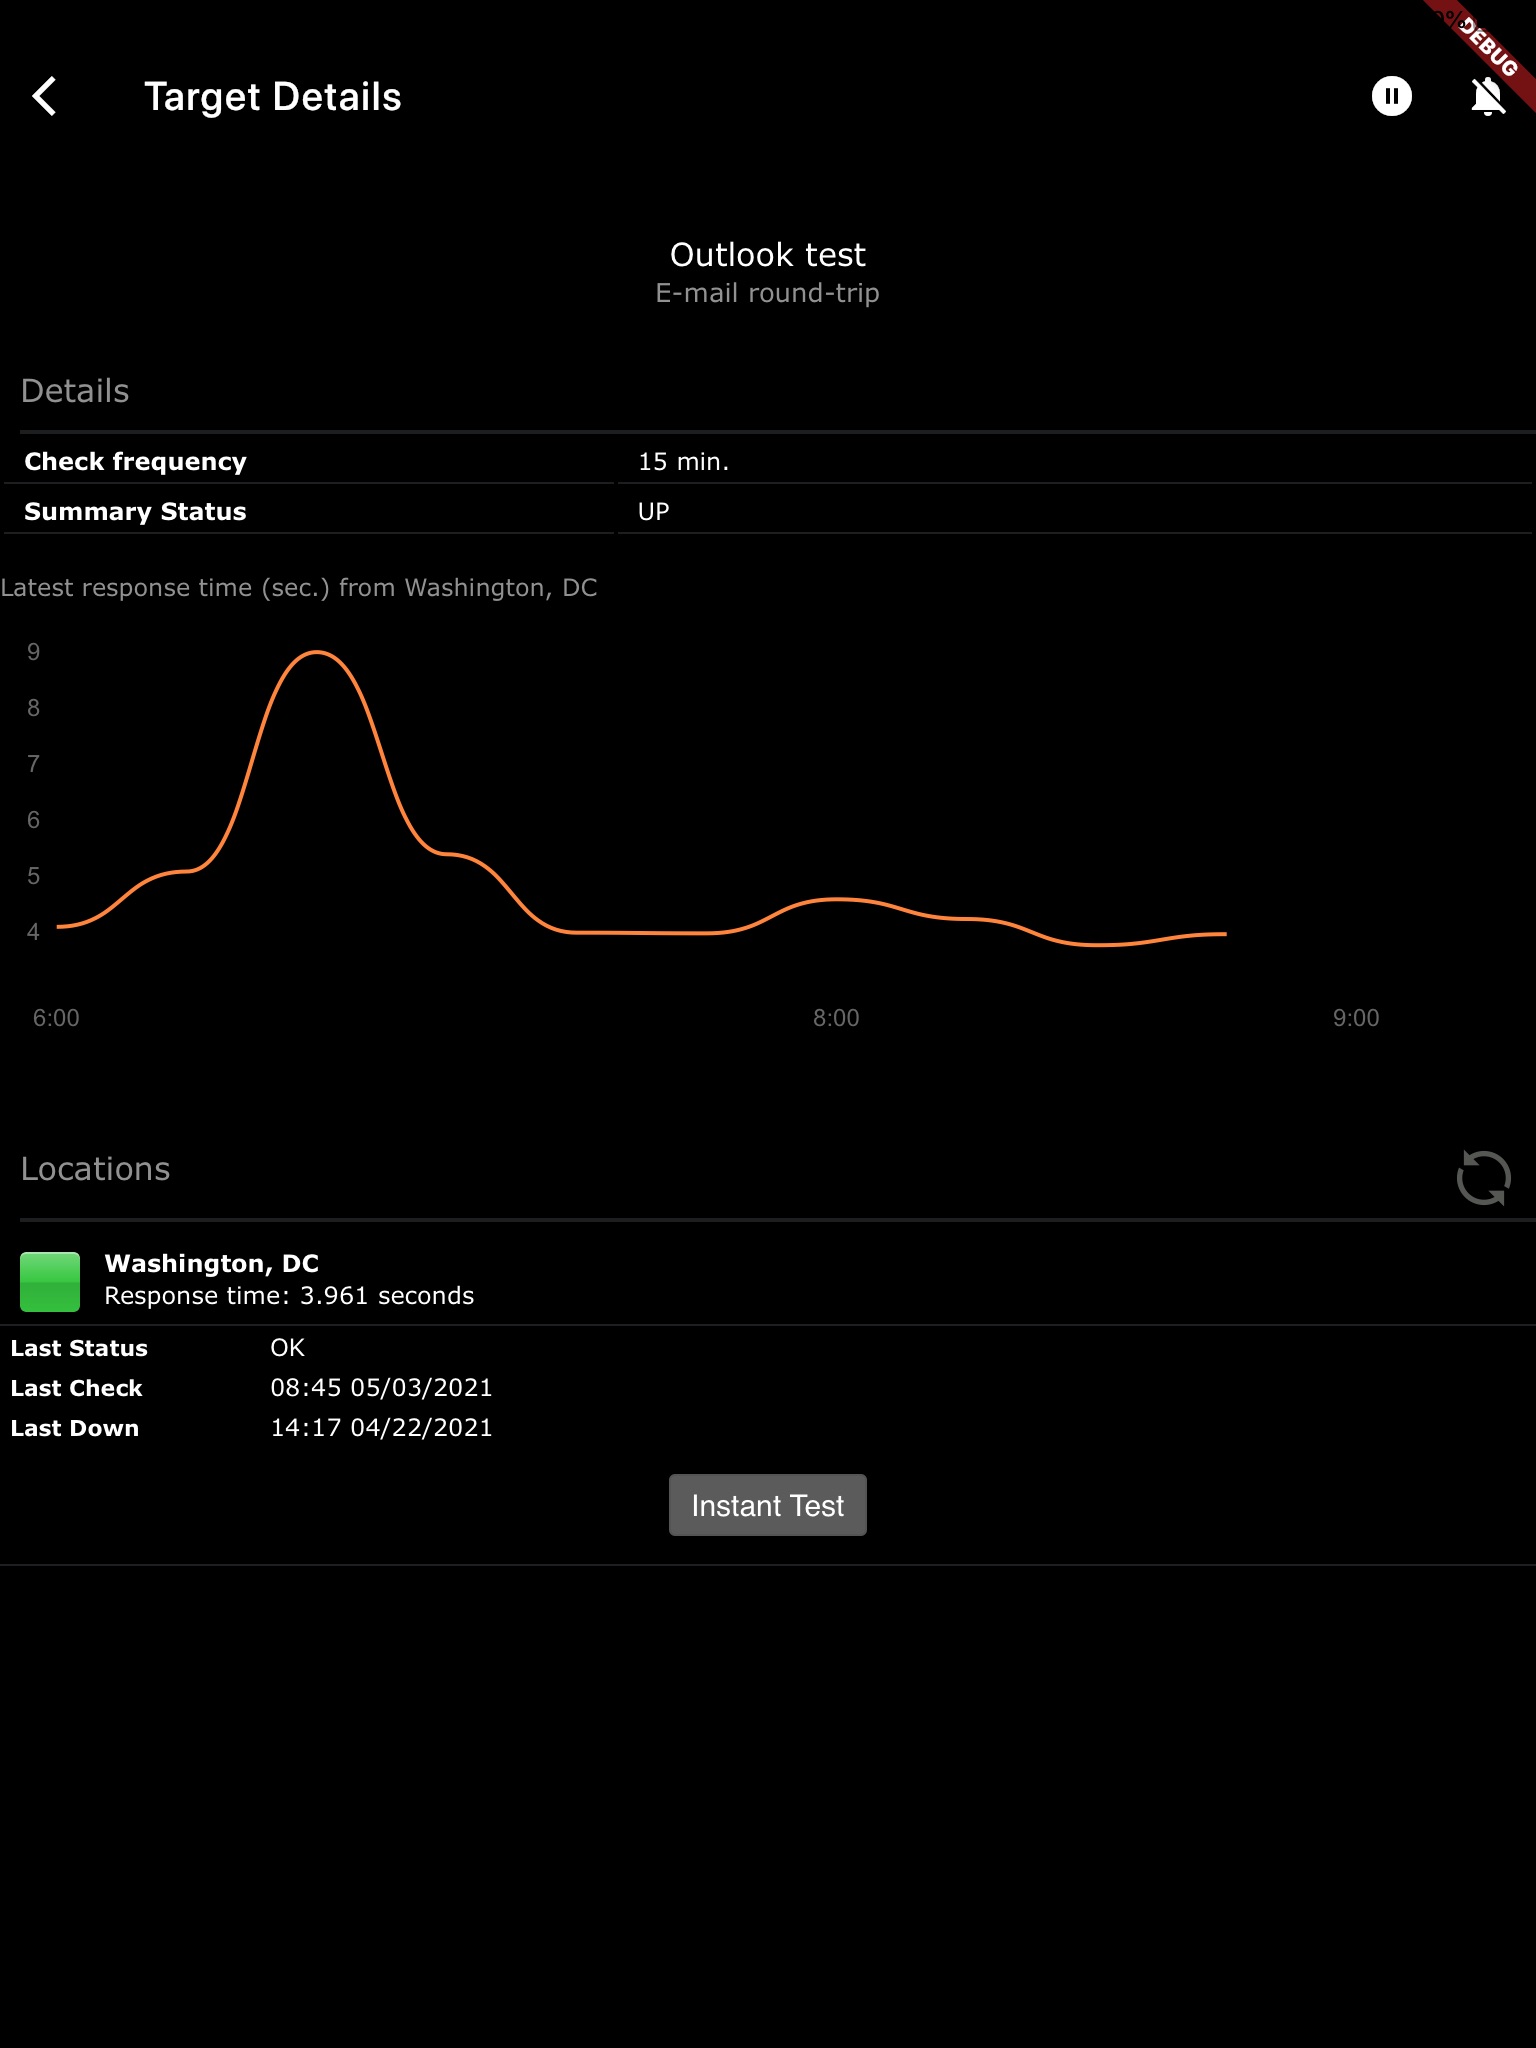This screenshot has height=2048, width=1536.
Task: Select the Details section header
Action: (75, 391)
